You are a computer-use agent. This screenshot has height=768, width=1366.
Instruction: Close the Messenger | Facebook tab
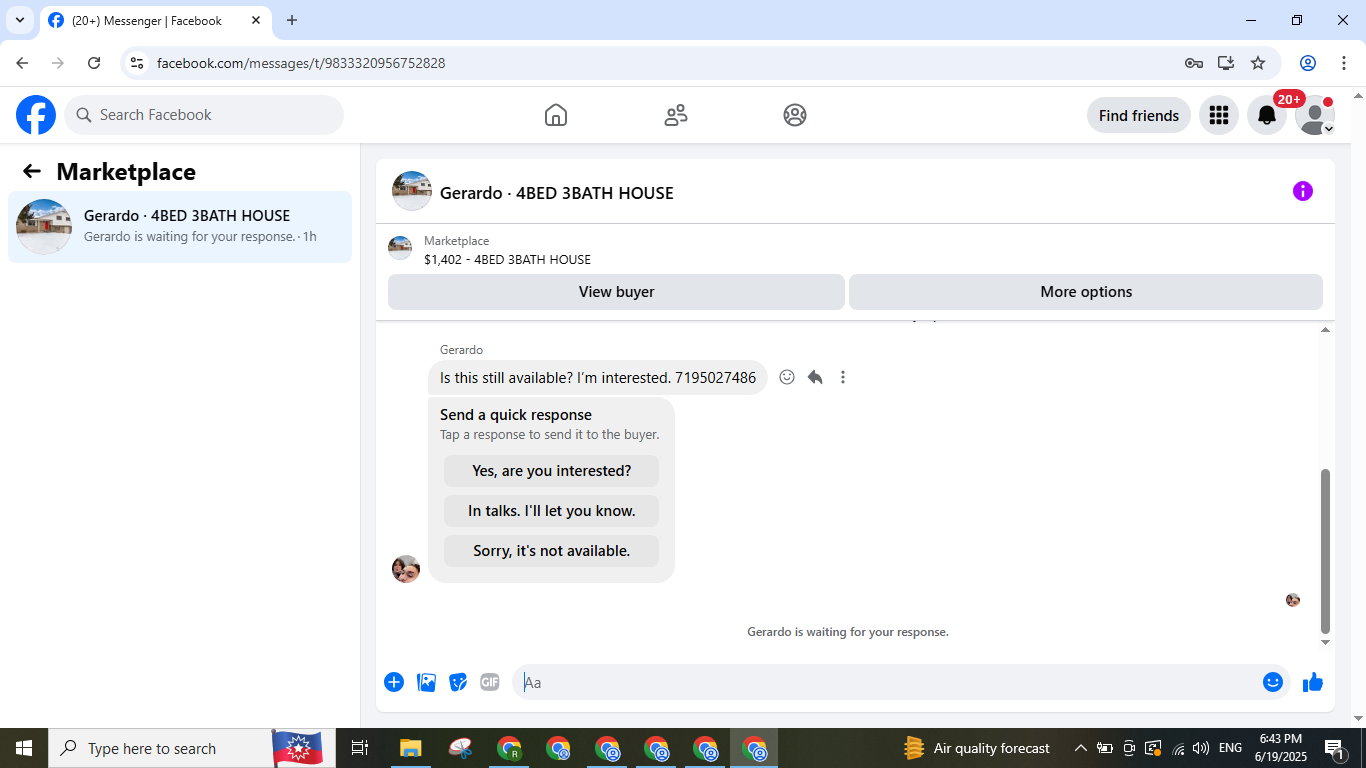tap(256, 20)
